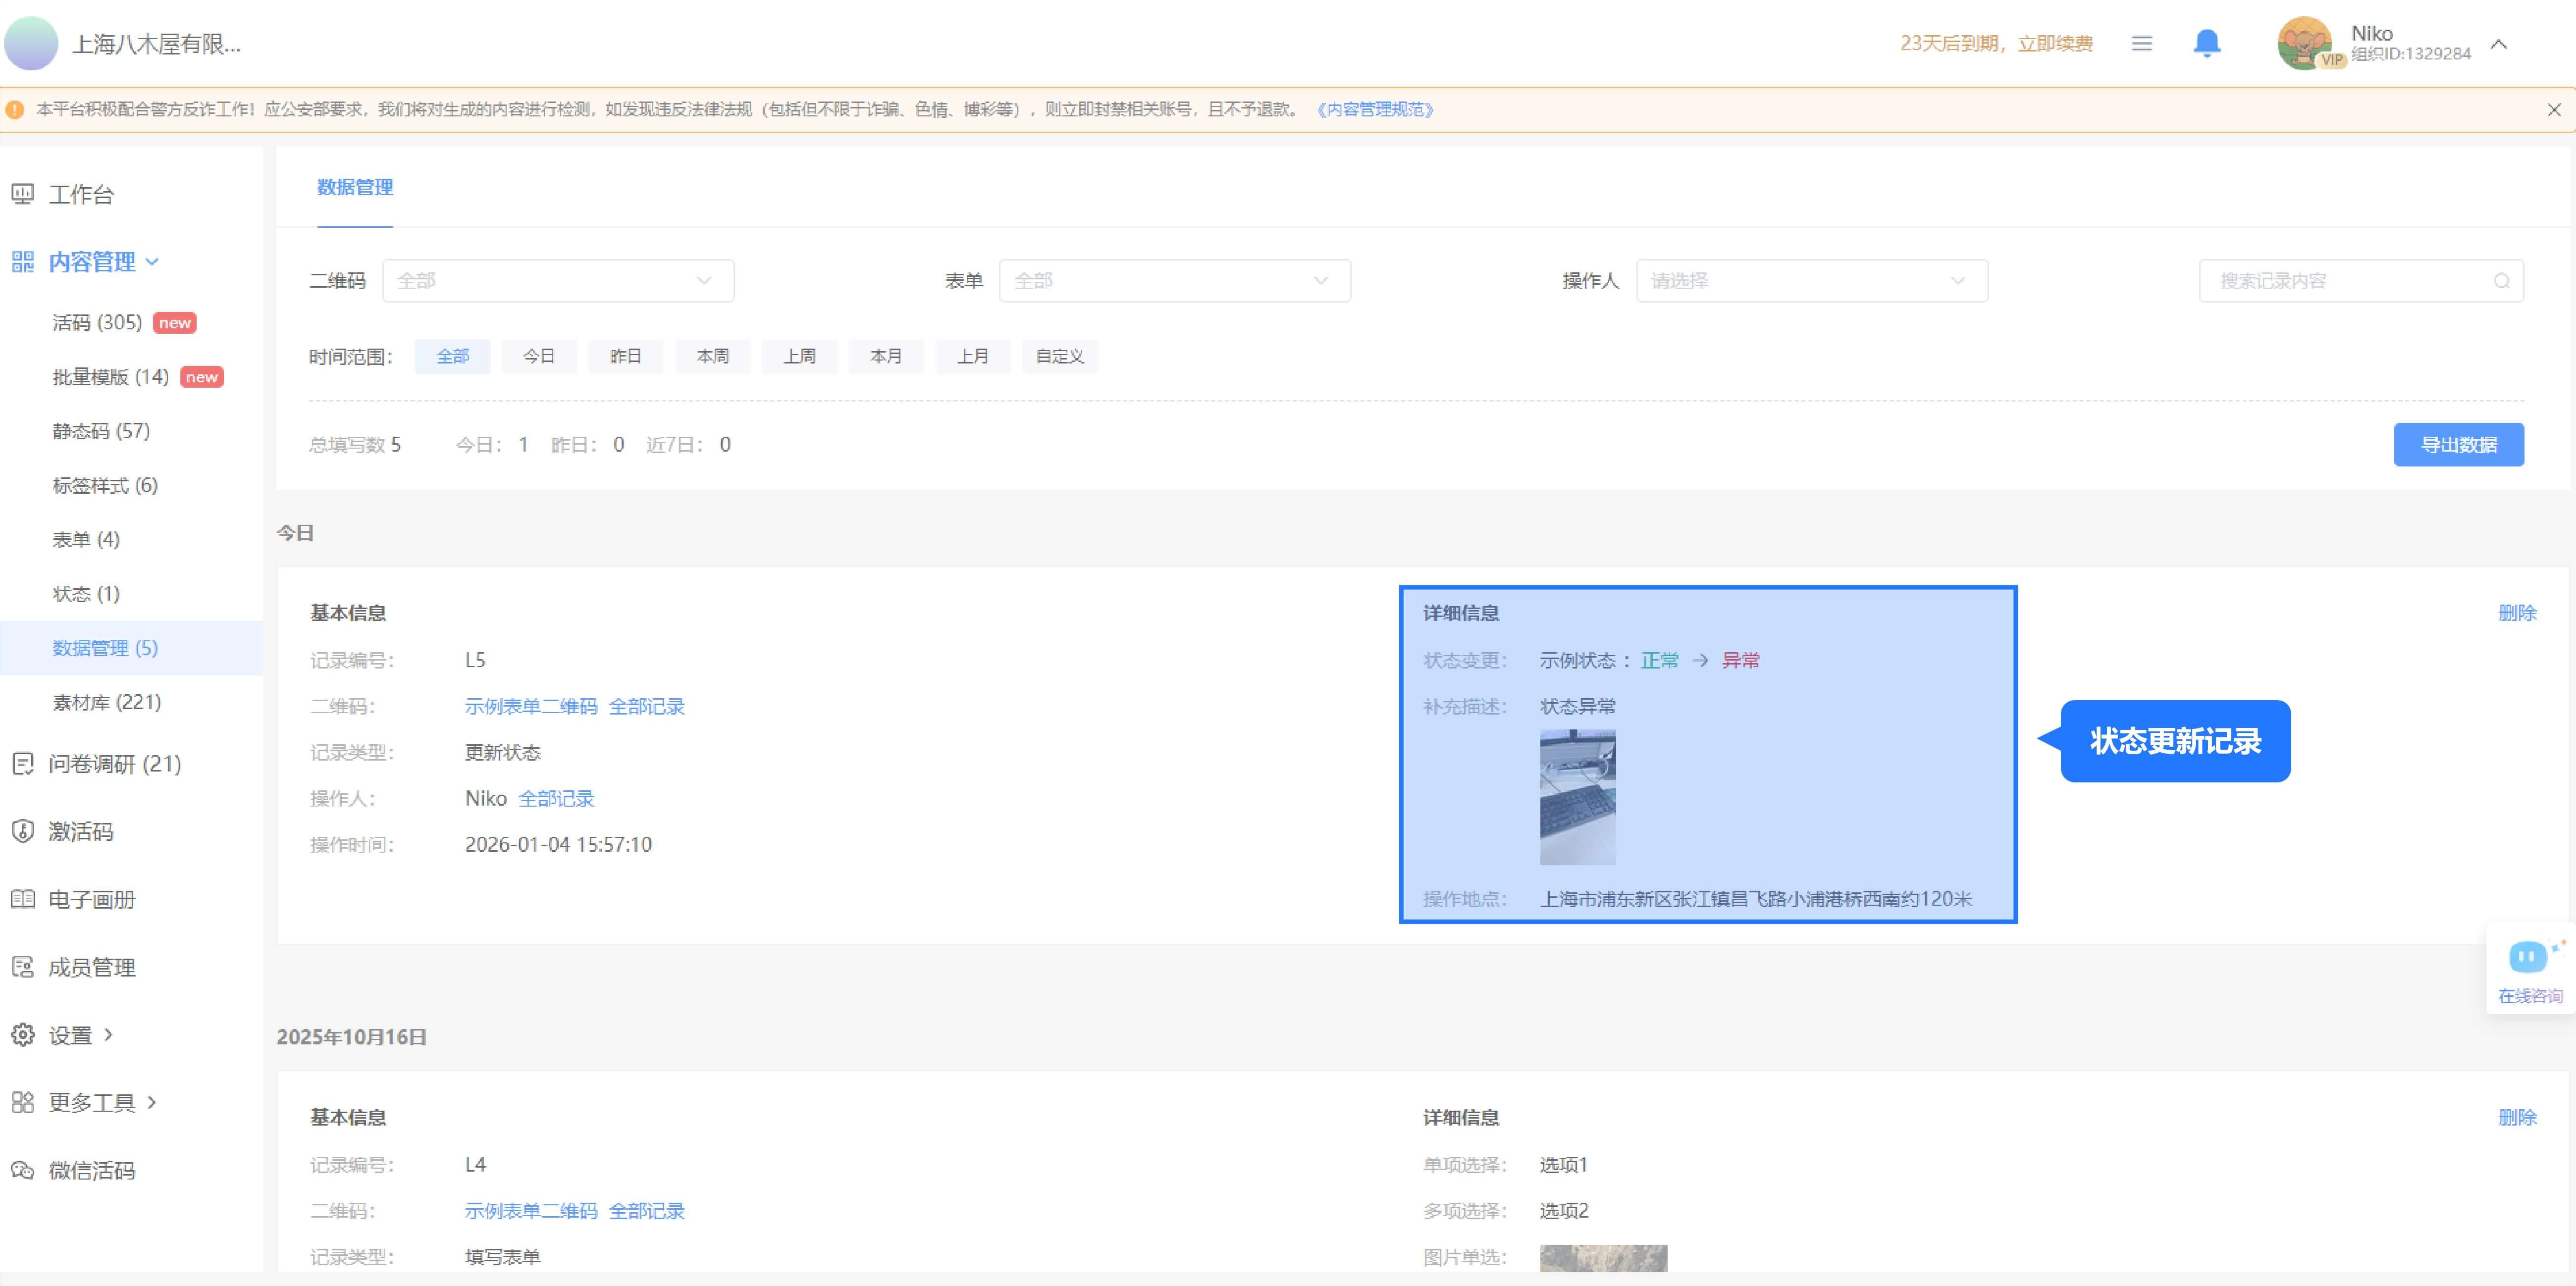
Task: Open the 激活码 shield icon item
Action: pos(23,831)
